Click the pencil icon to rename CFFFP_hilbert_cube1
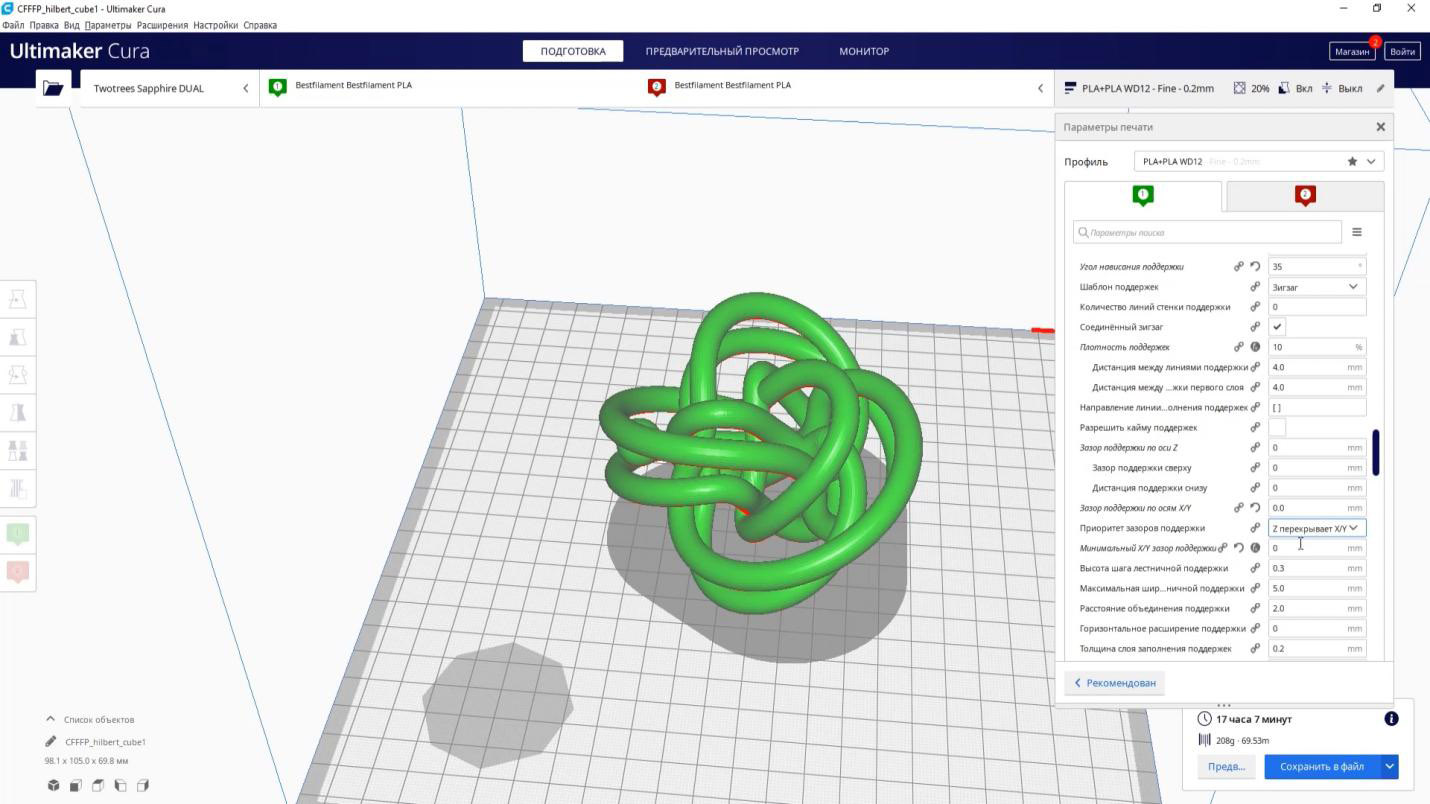This screenshot has width=1430, height=804. tap(51, 742)
